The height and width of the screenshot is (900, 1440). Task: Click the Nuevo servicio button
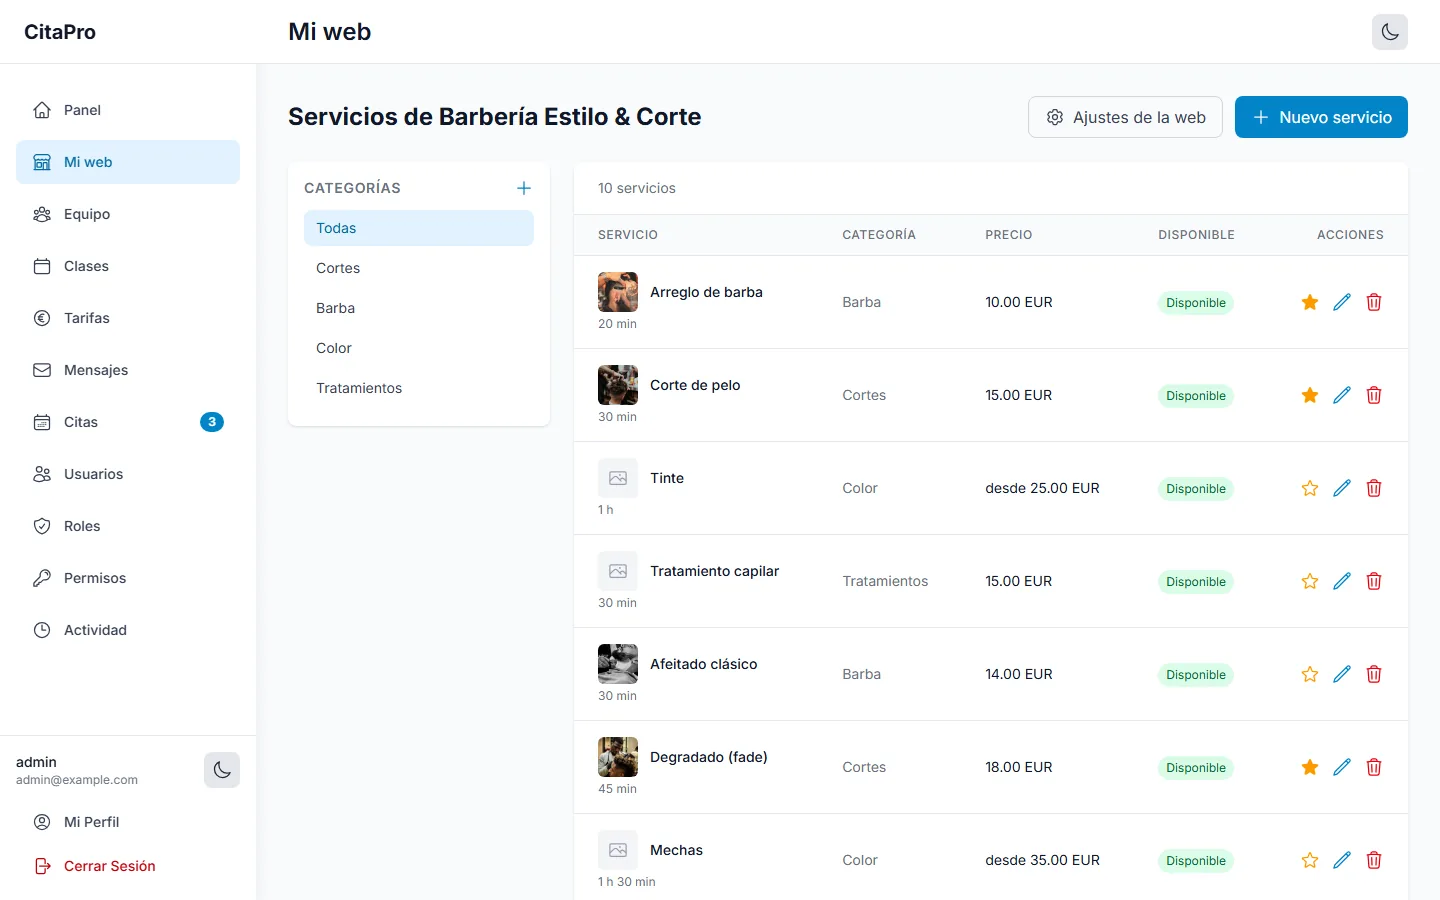1321,117
